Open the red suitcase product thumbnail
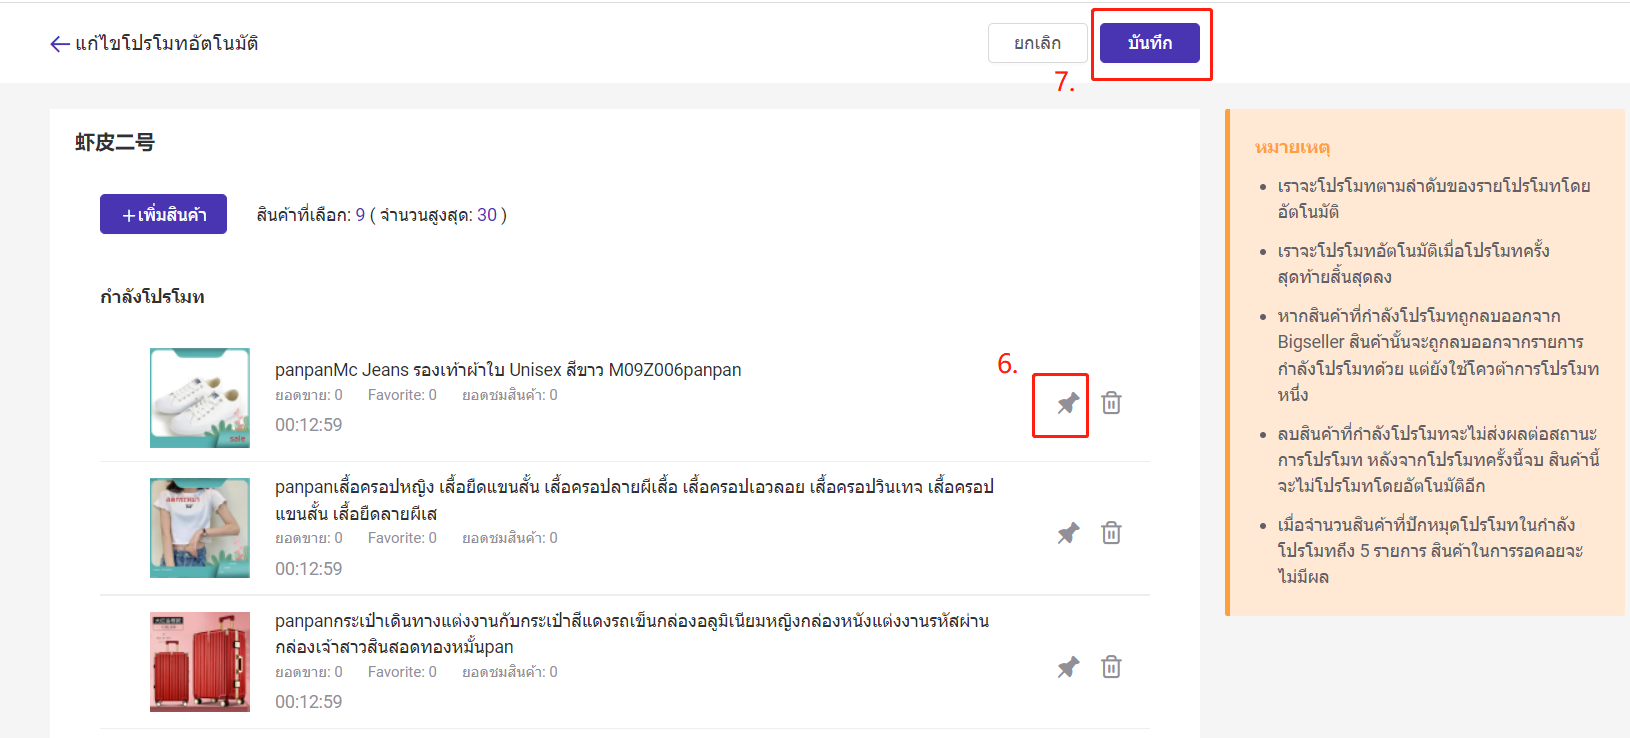The height and width of the screenshot is (738, 1630). pos(200,662)
